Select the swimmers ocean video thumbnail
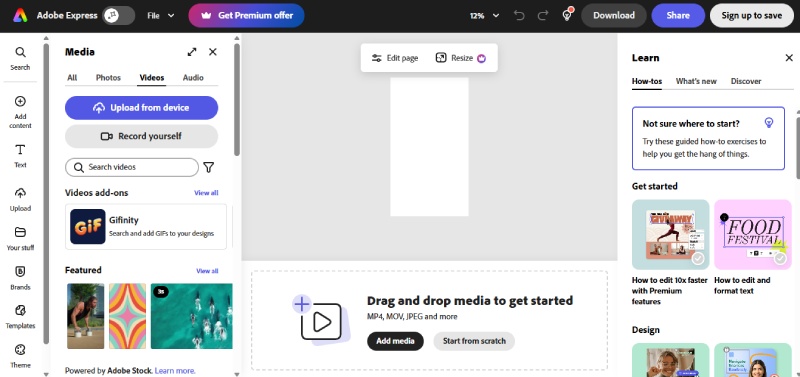Image resolution: width=800 pixels, height=377 pixels. click(192, 316)
